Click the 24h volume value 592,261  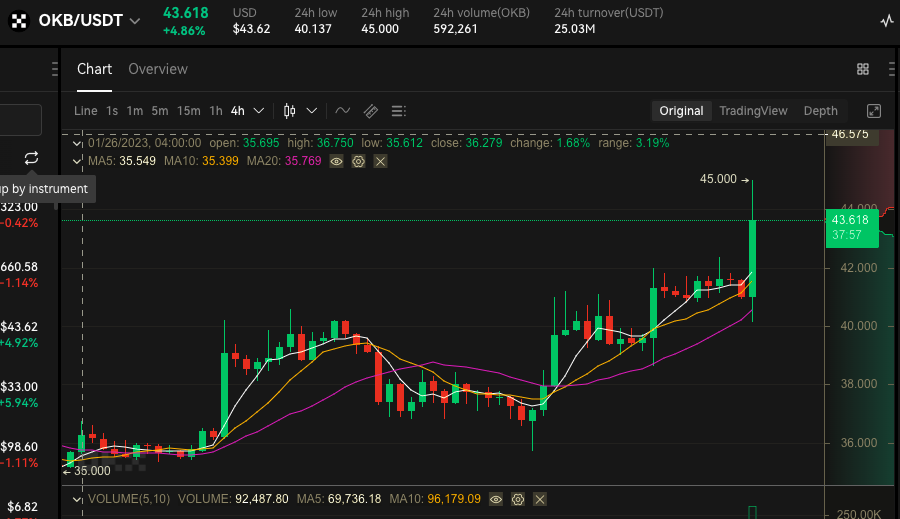(455, 29)
